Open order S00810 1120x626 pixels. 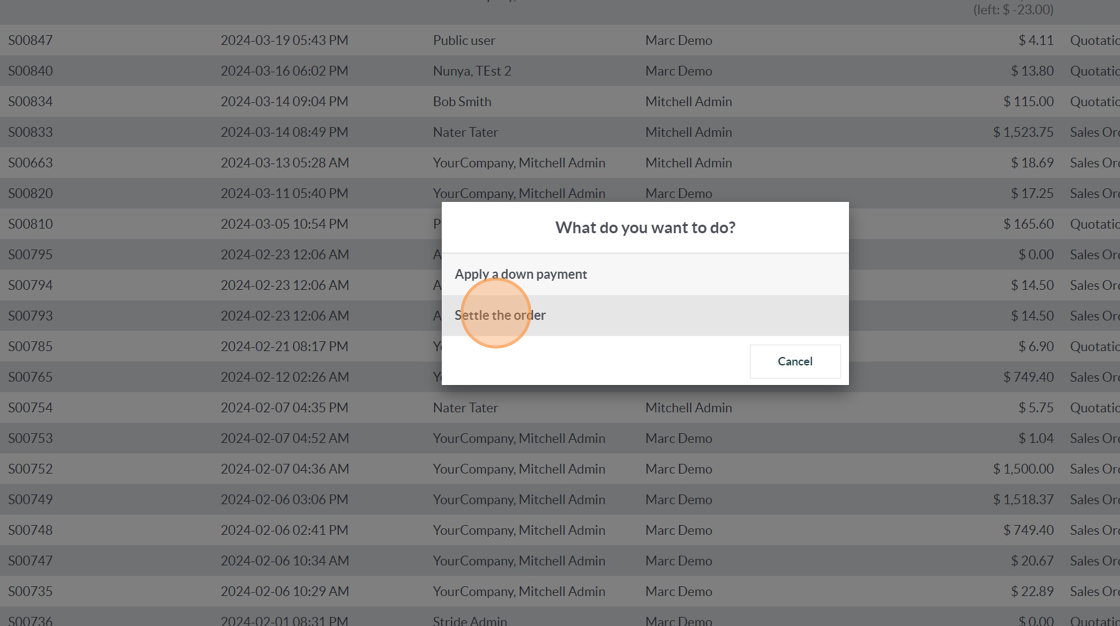(30, 224)
